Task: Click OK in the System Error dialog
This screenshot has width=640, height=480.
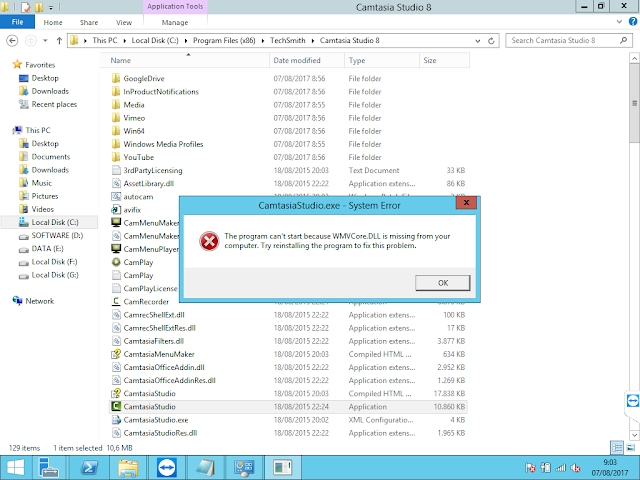Action: point(442,283)
